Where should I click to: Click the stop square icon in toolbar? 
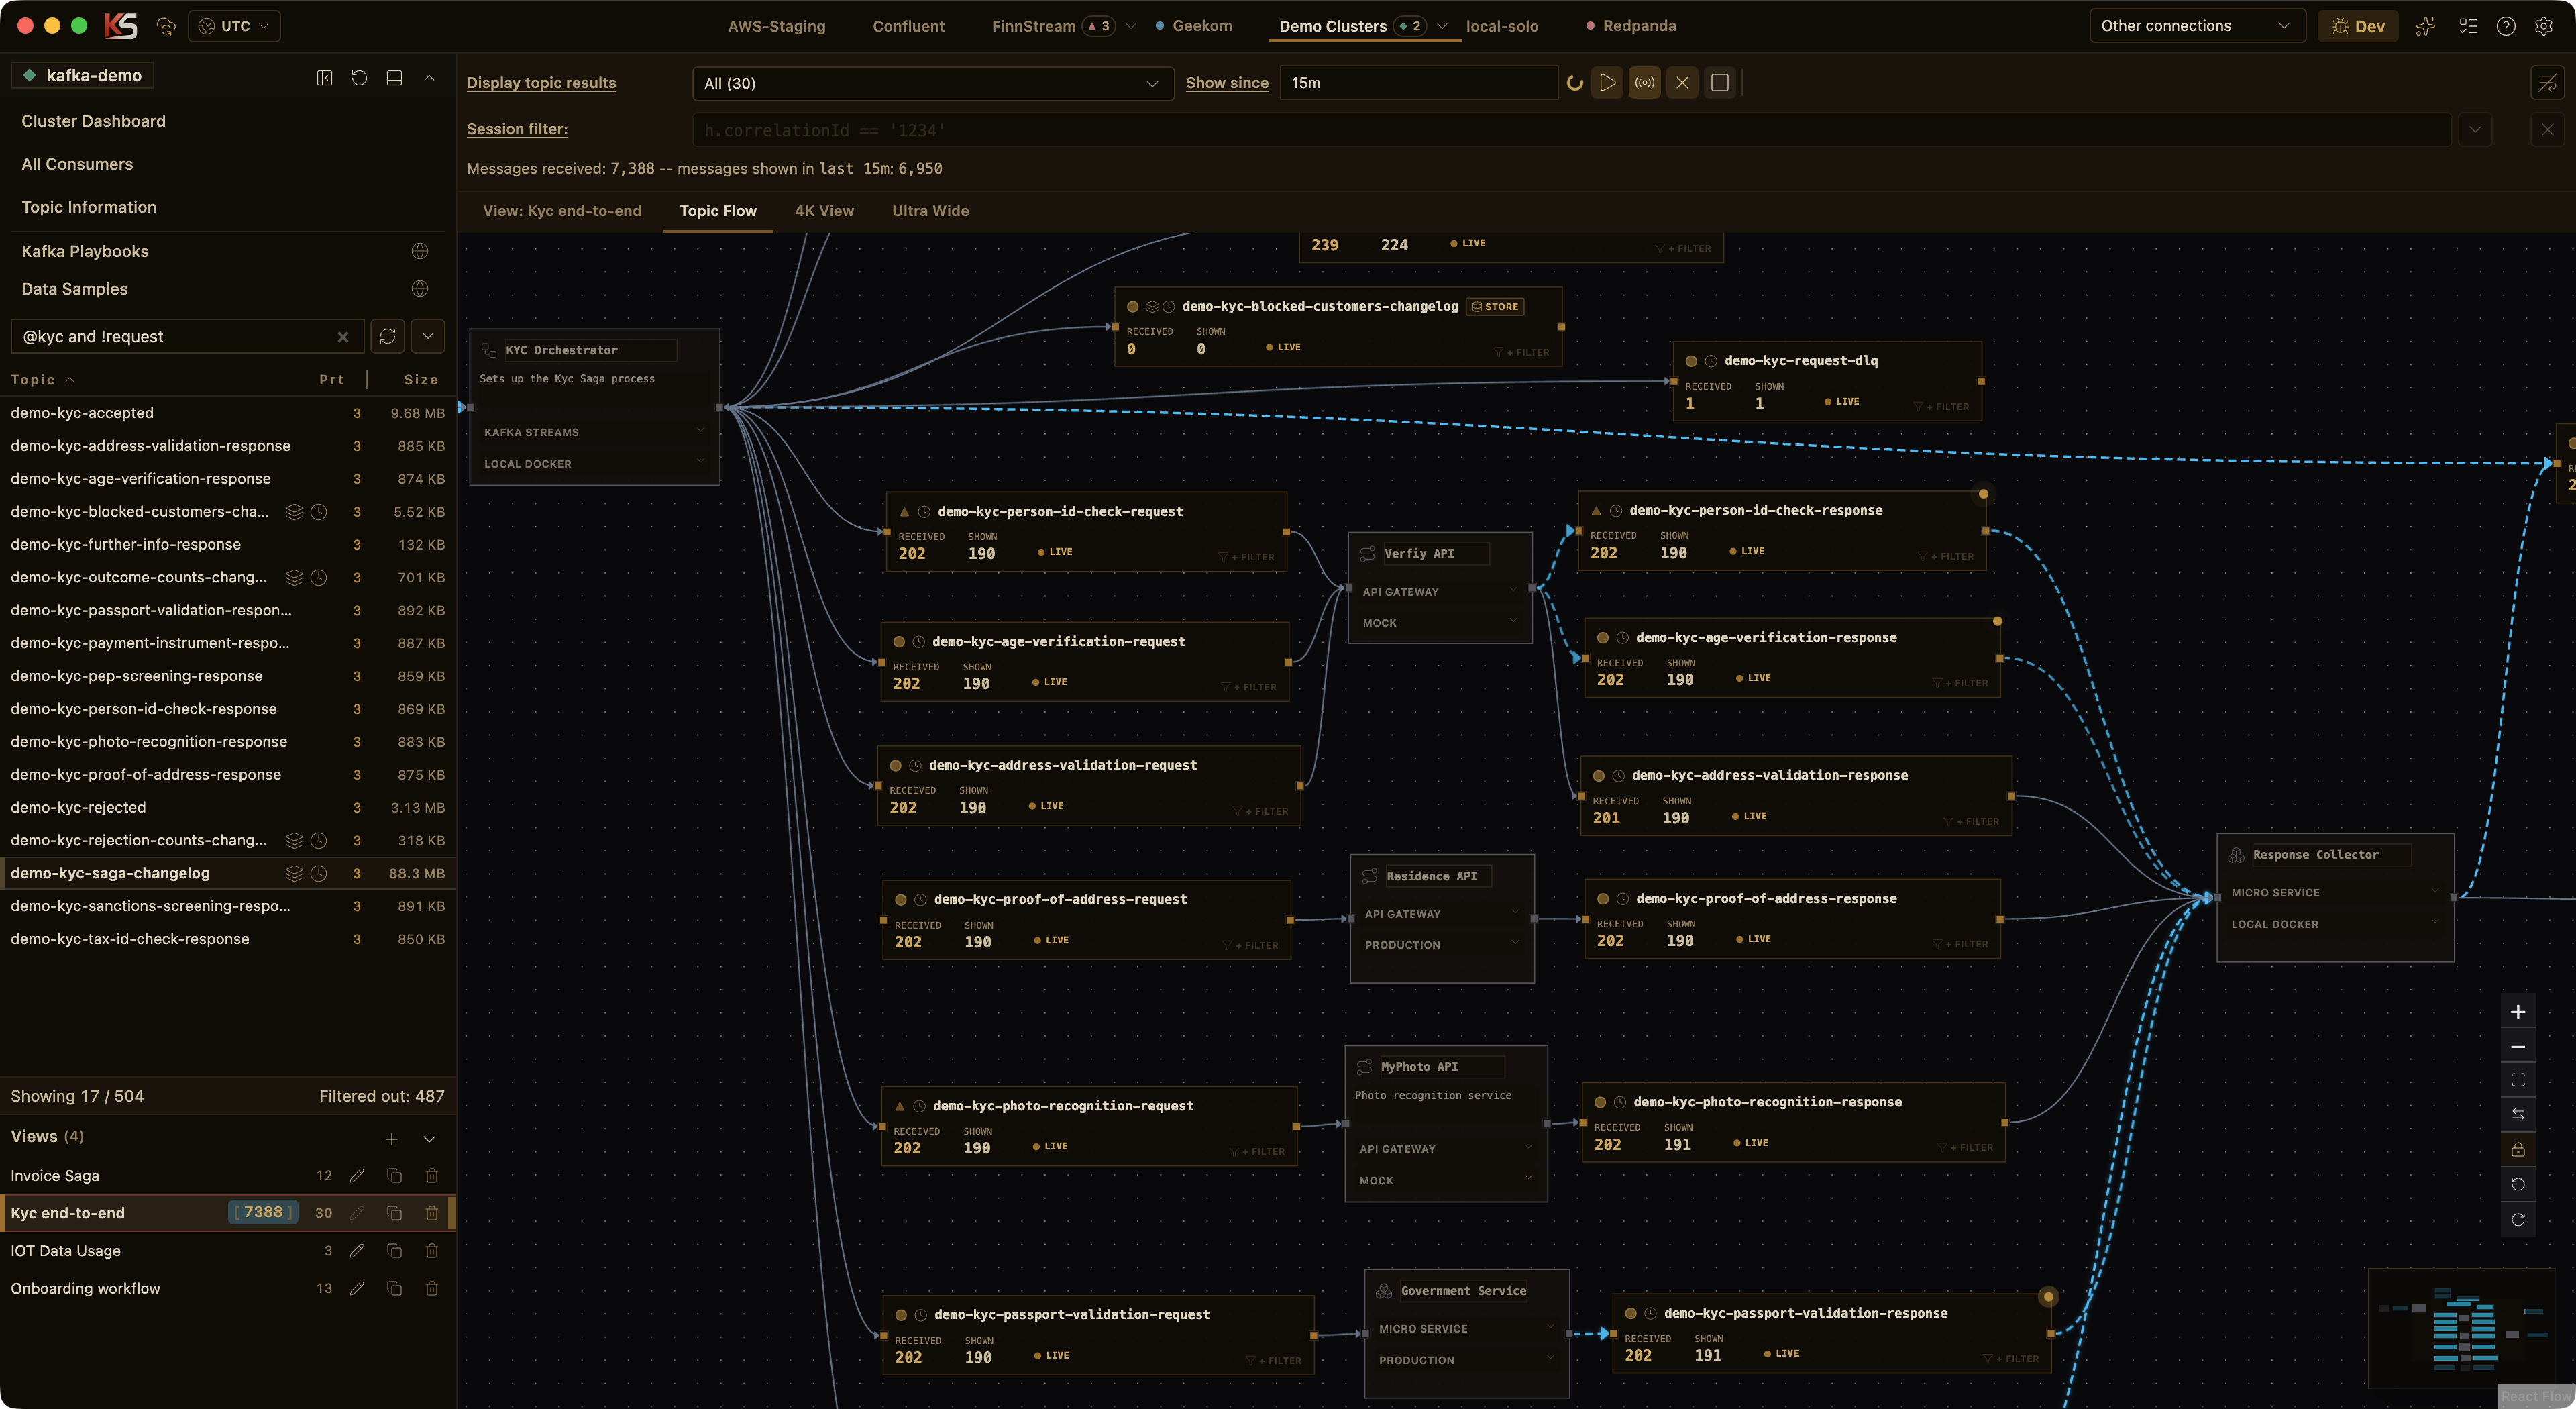coord(1720,83)
